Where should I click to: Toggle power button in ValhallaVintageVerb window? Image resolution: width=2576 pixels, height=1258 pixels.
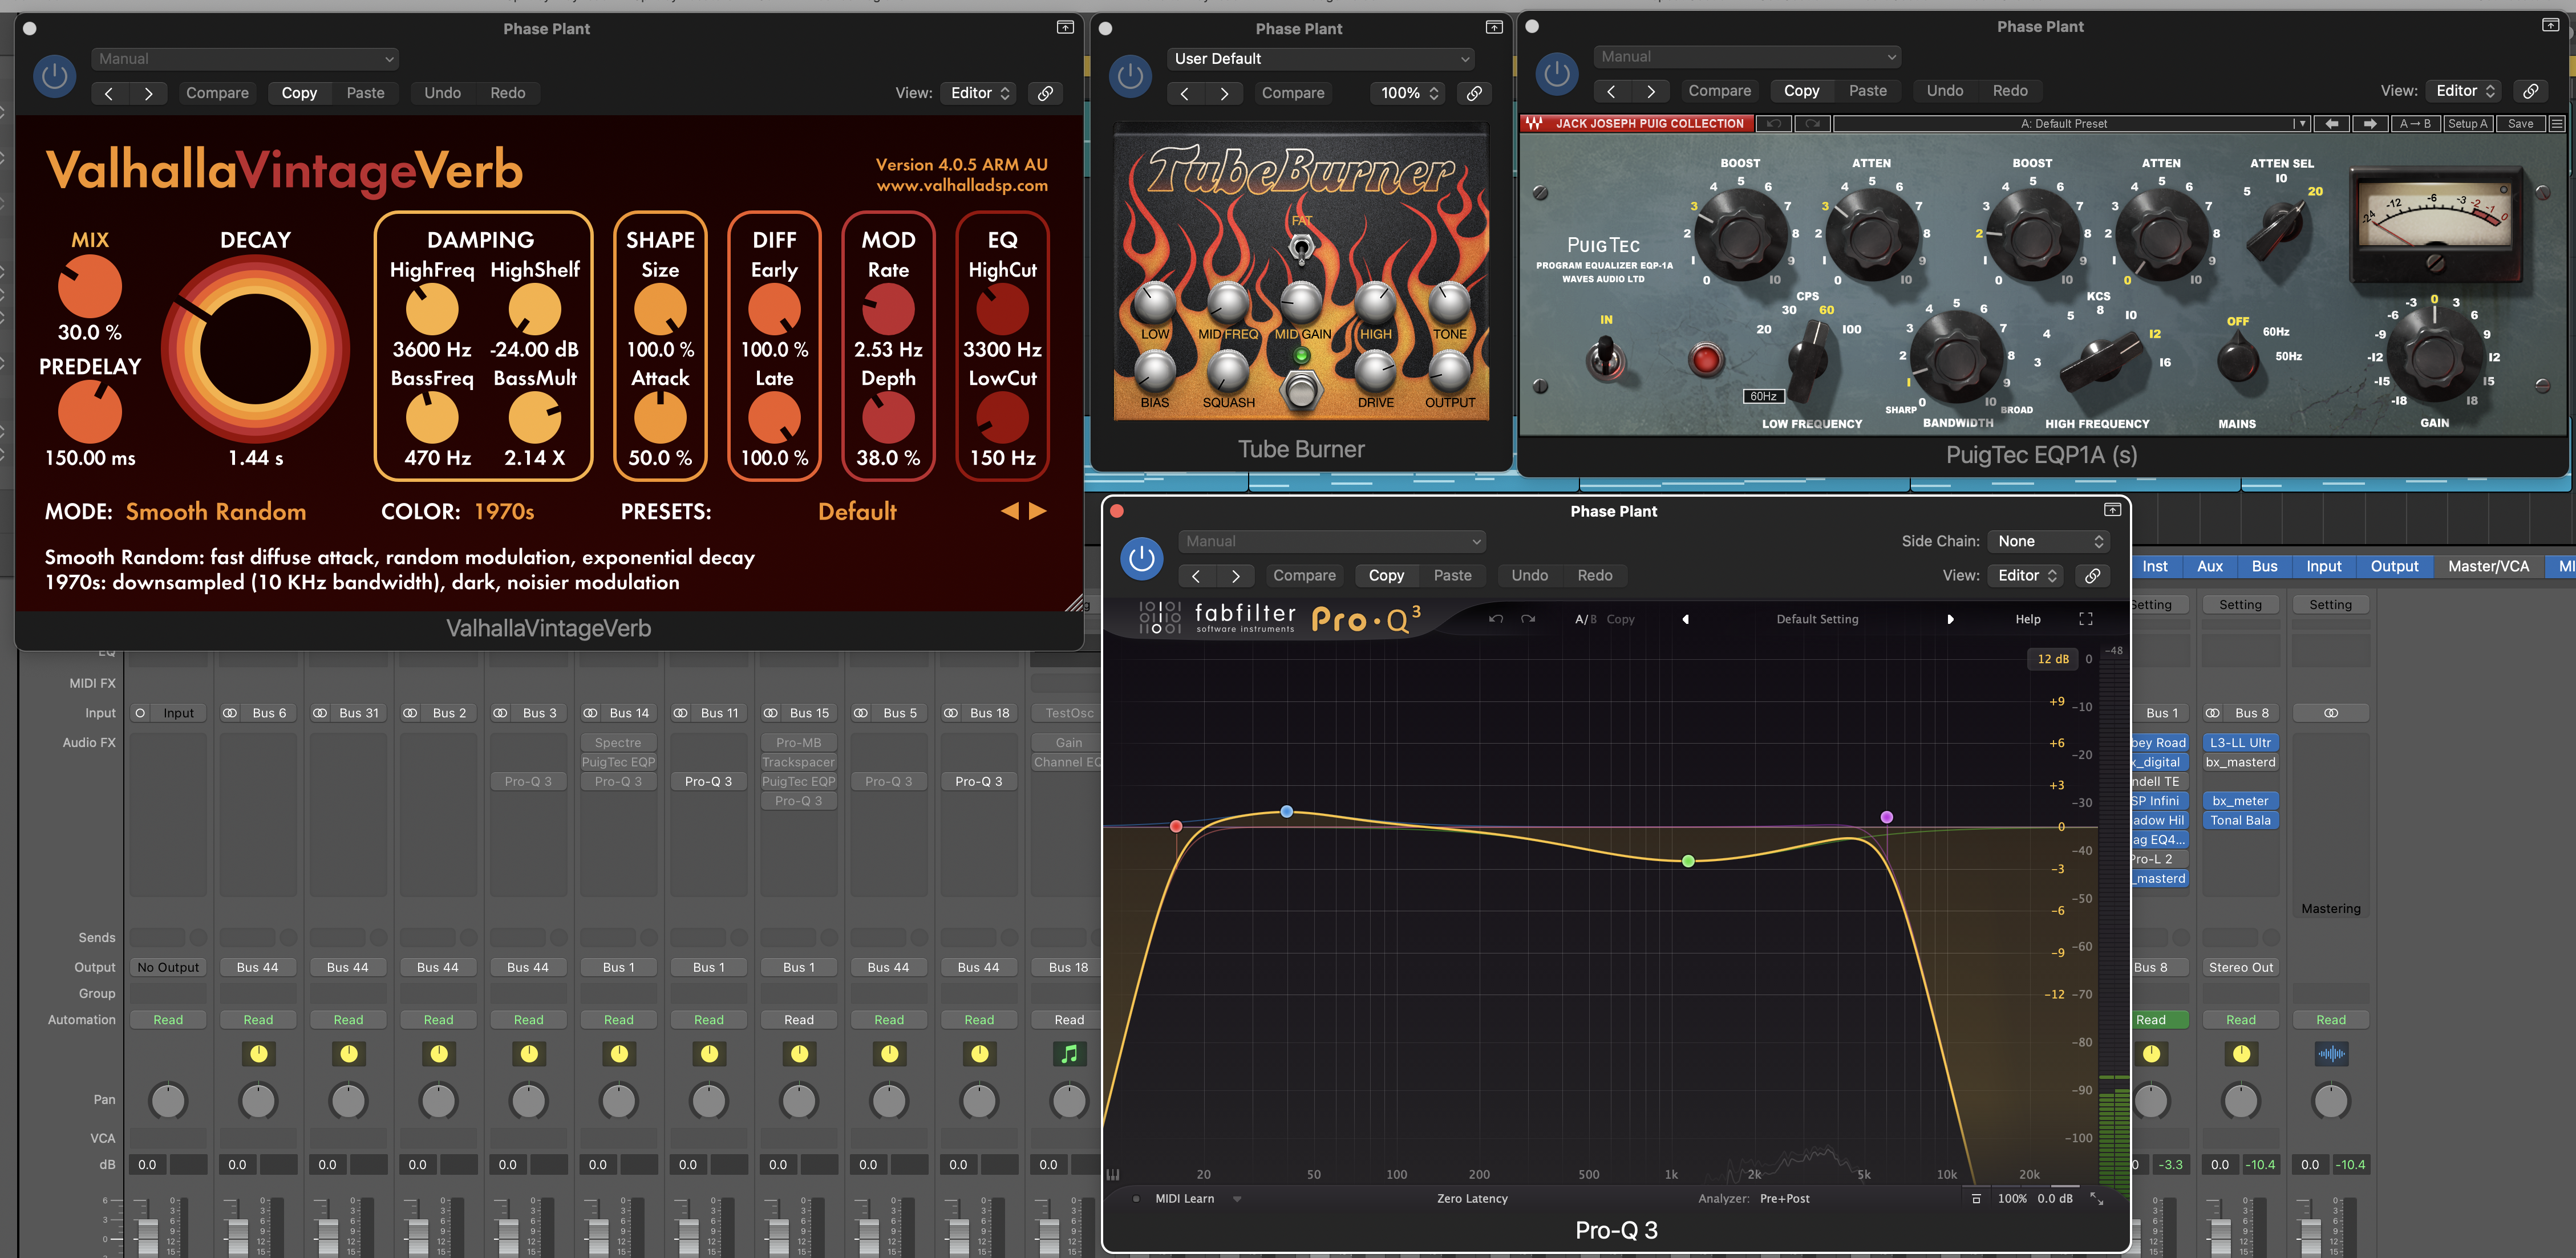[55, 76]
